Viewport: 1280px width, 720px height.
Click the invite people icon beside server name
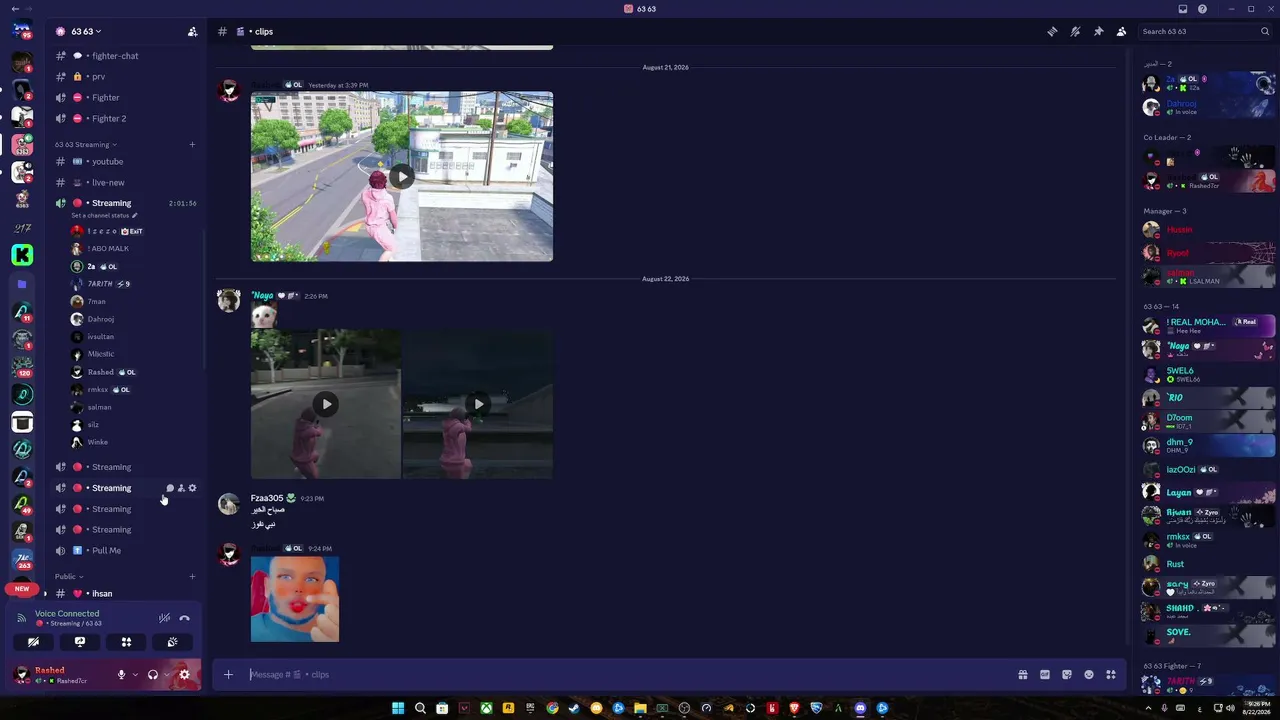[192, 31]
